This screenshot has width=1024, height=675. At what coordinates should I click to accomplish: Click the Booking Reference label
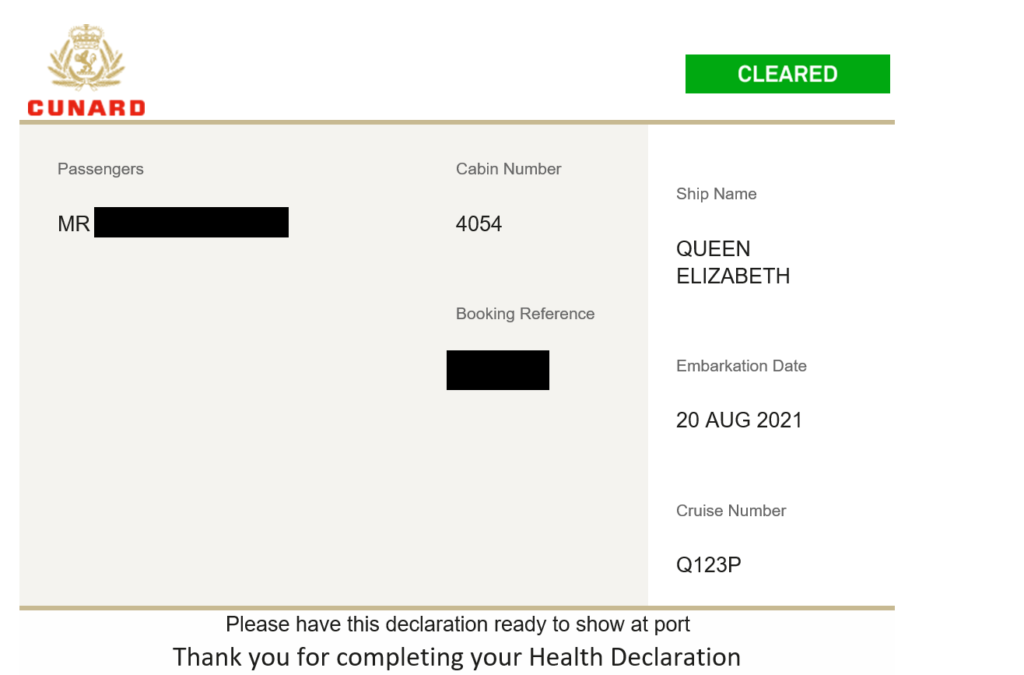(525, 314)
